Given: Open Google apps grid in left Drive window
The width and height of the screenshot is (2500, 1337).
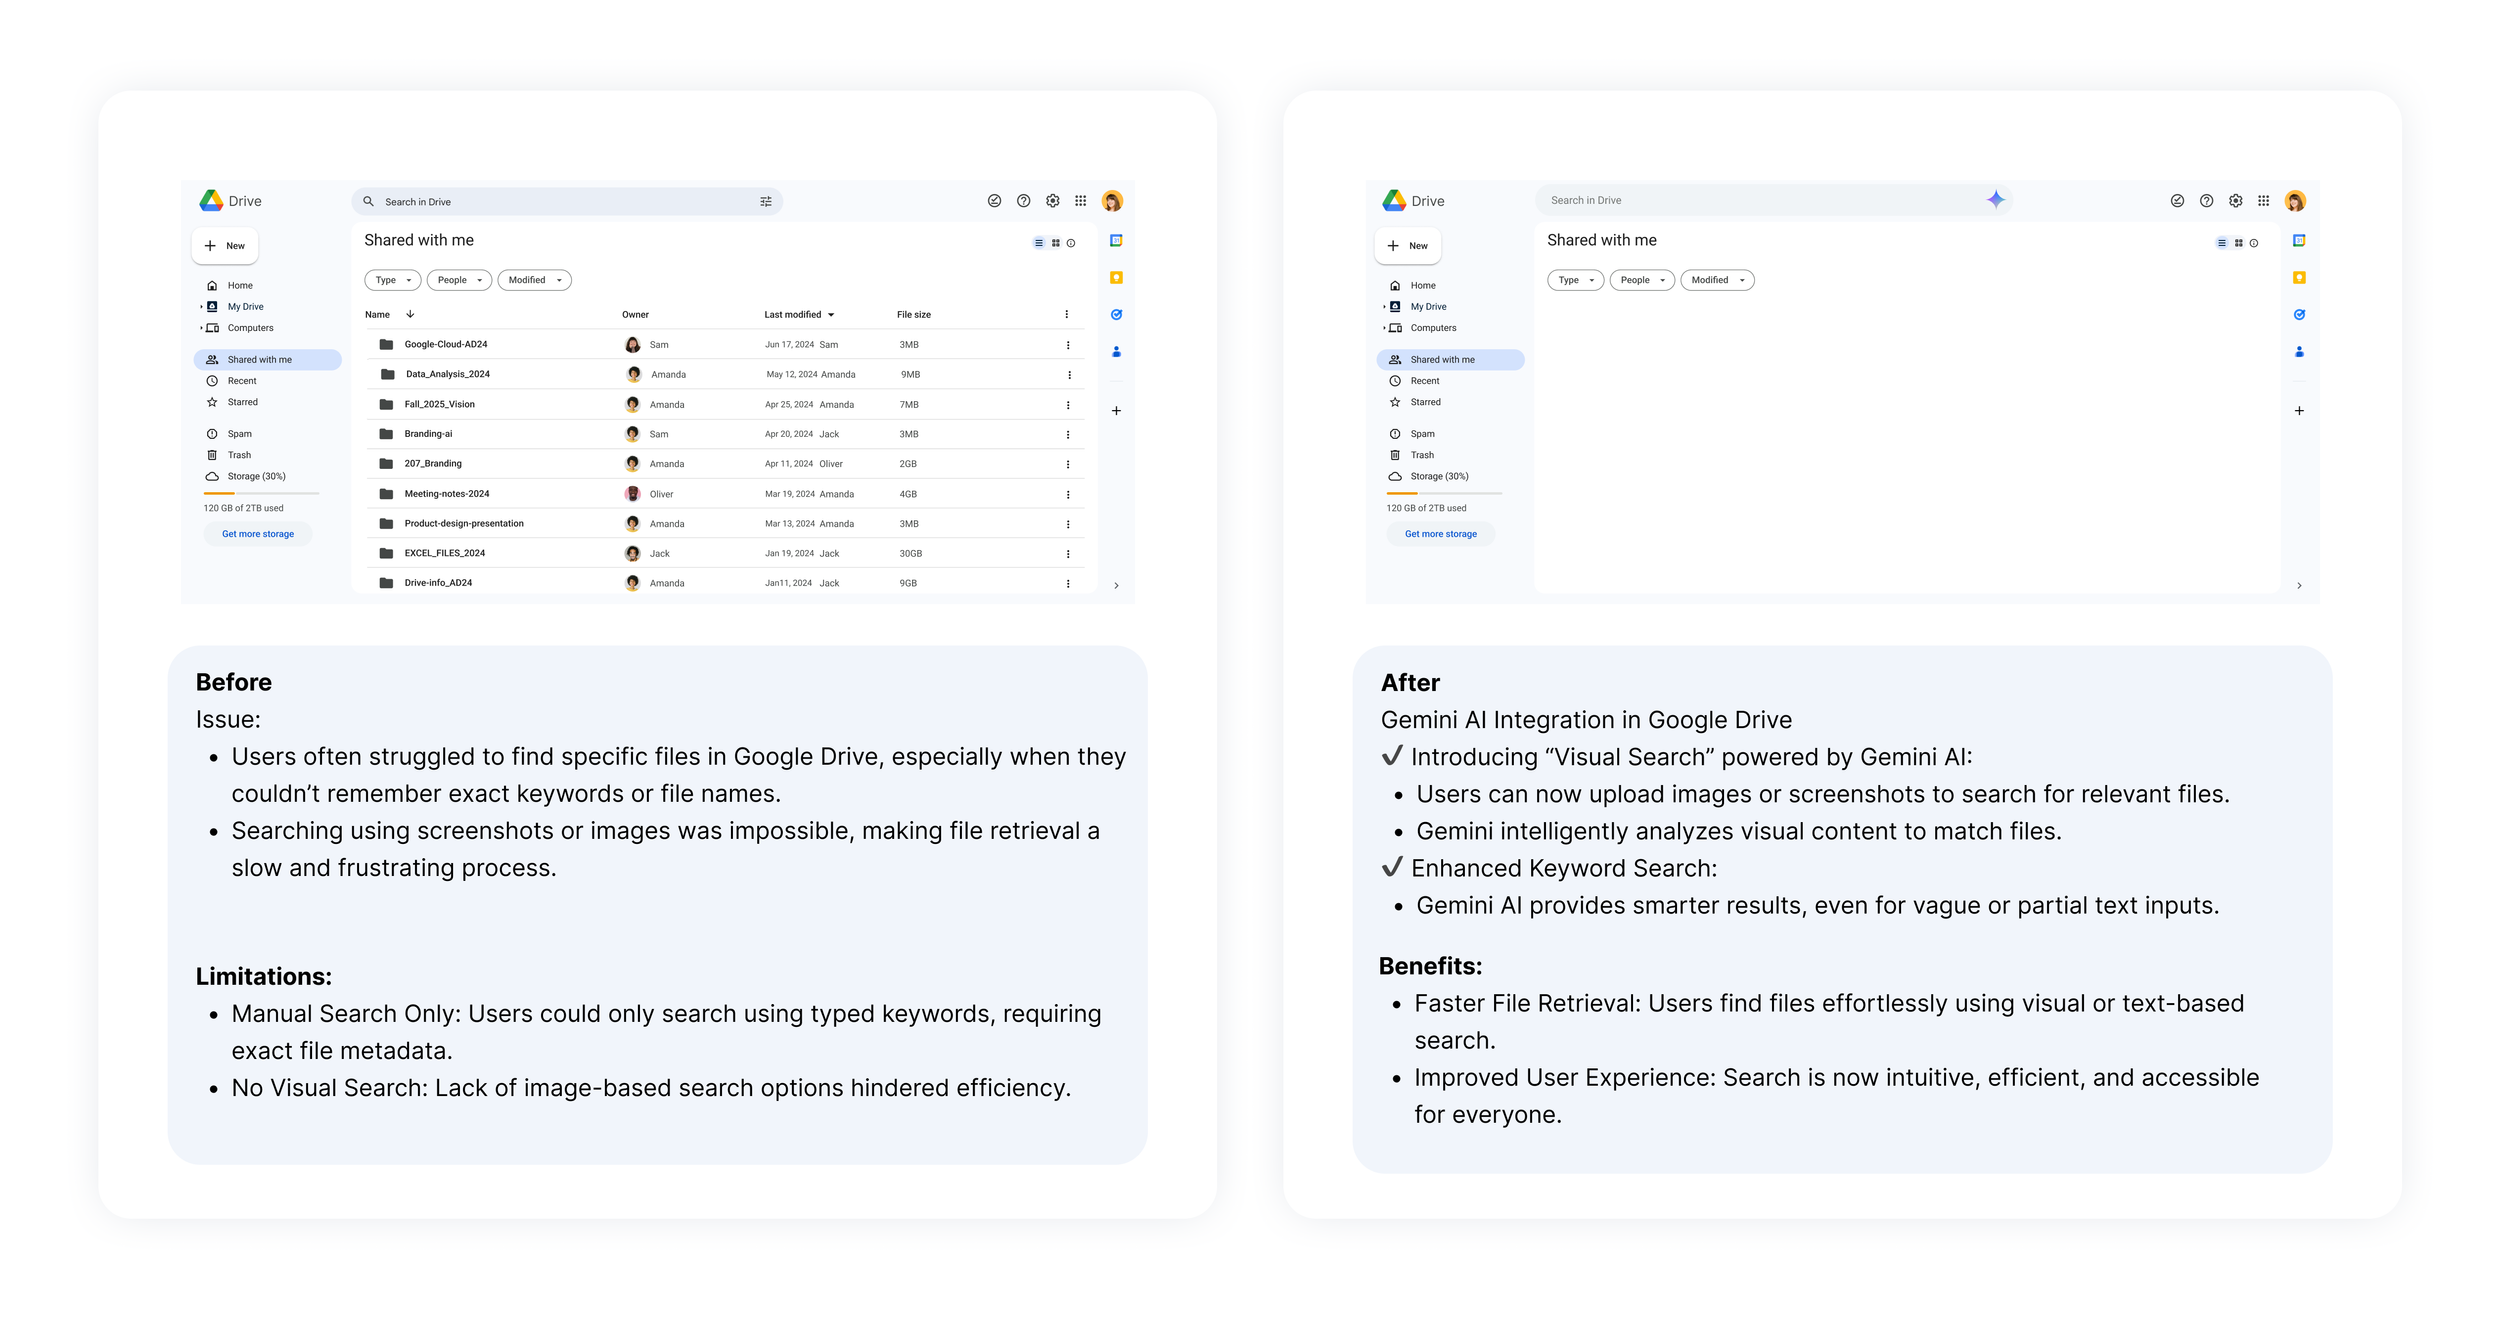Looking at the screenshot, I should click(1081, 201).
